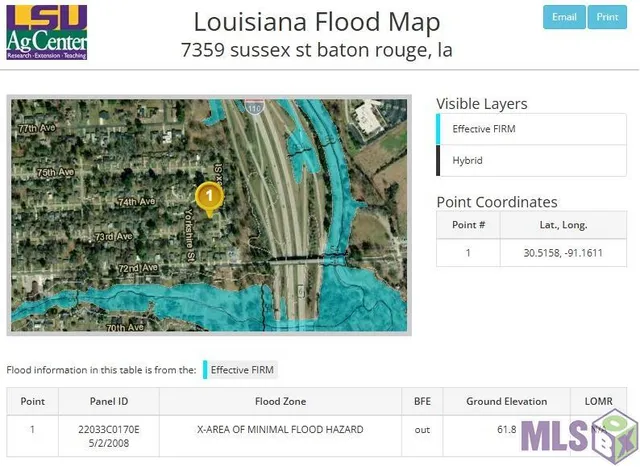
Task: Click the Flood Zone column header
Action: point(280,402)
